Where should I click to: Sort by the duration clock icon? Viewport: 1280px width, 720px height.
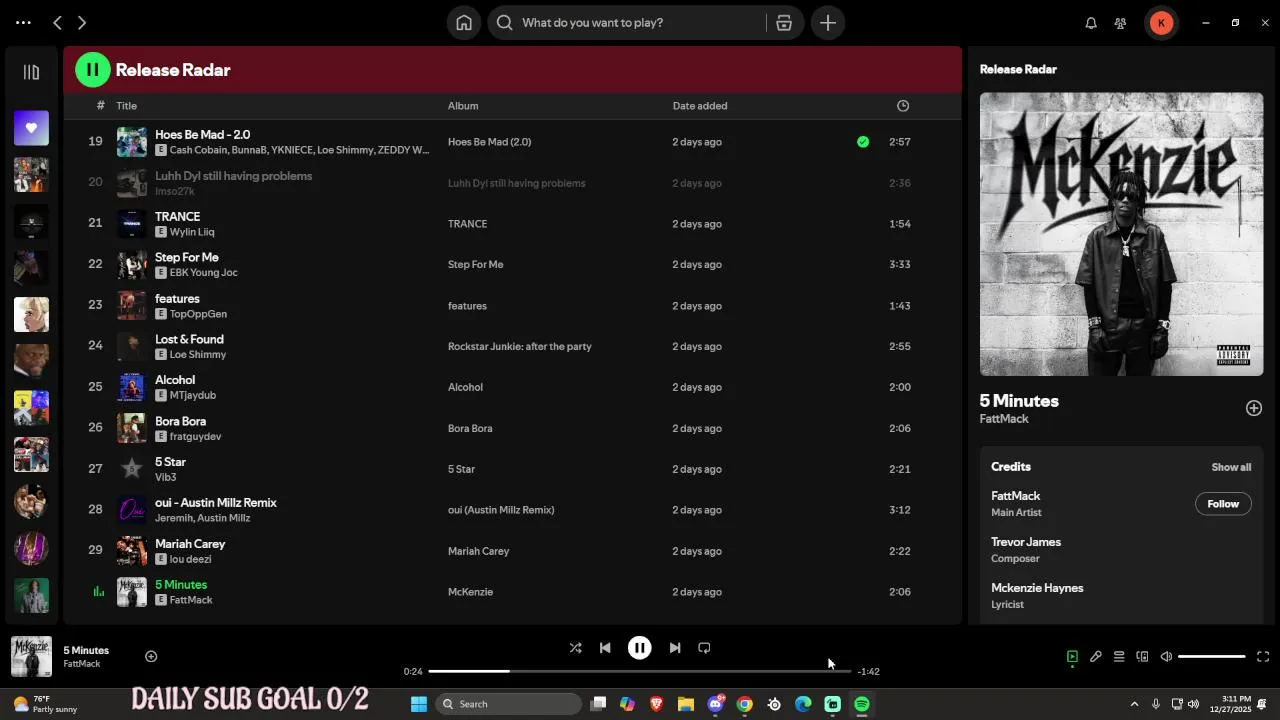click(x=903, y=106)
